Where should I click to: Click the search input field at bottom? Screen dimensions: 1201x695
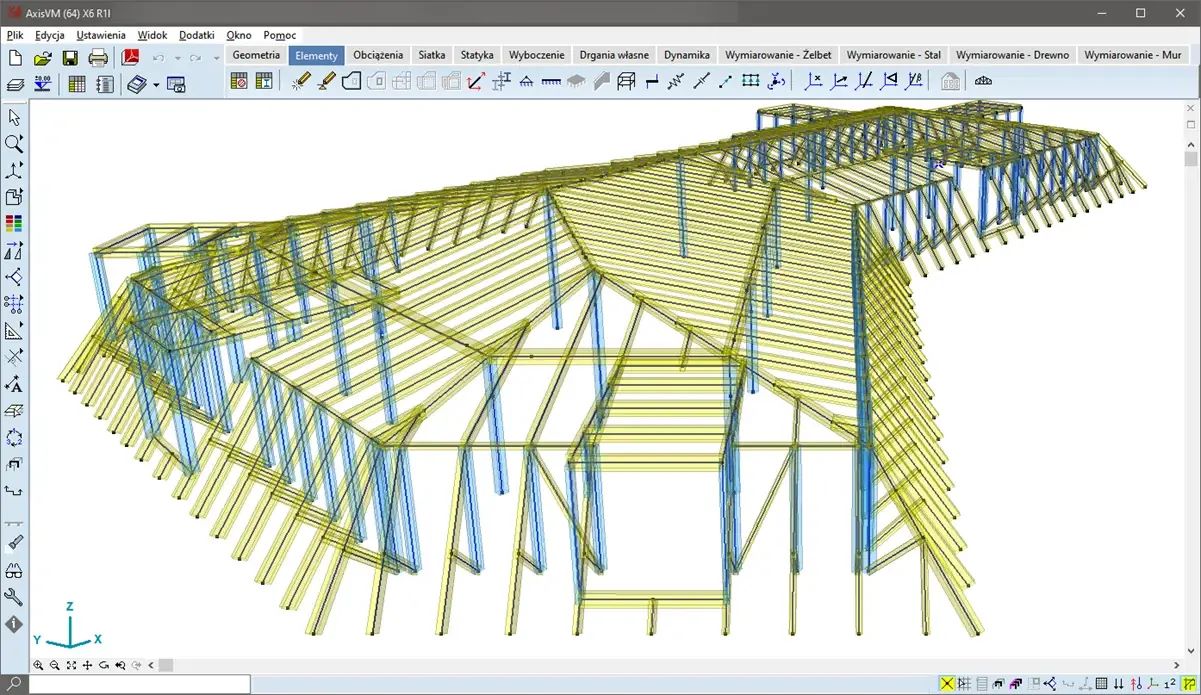coord(139,684)
